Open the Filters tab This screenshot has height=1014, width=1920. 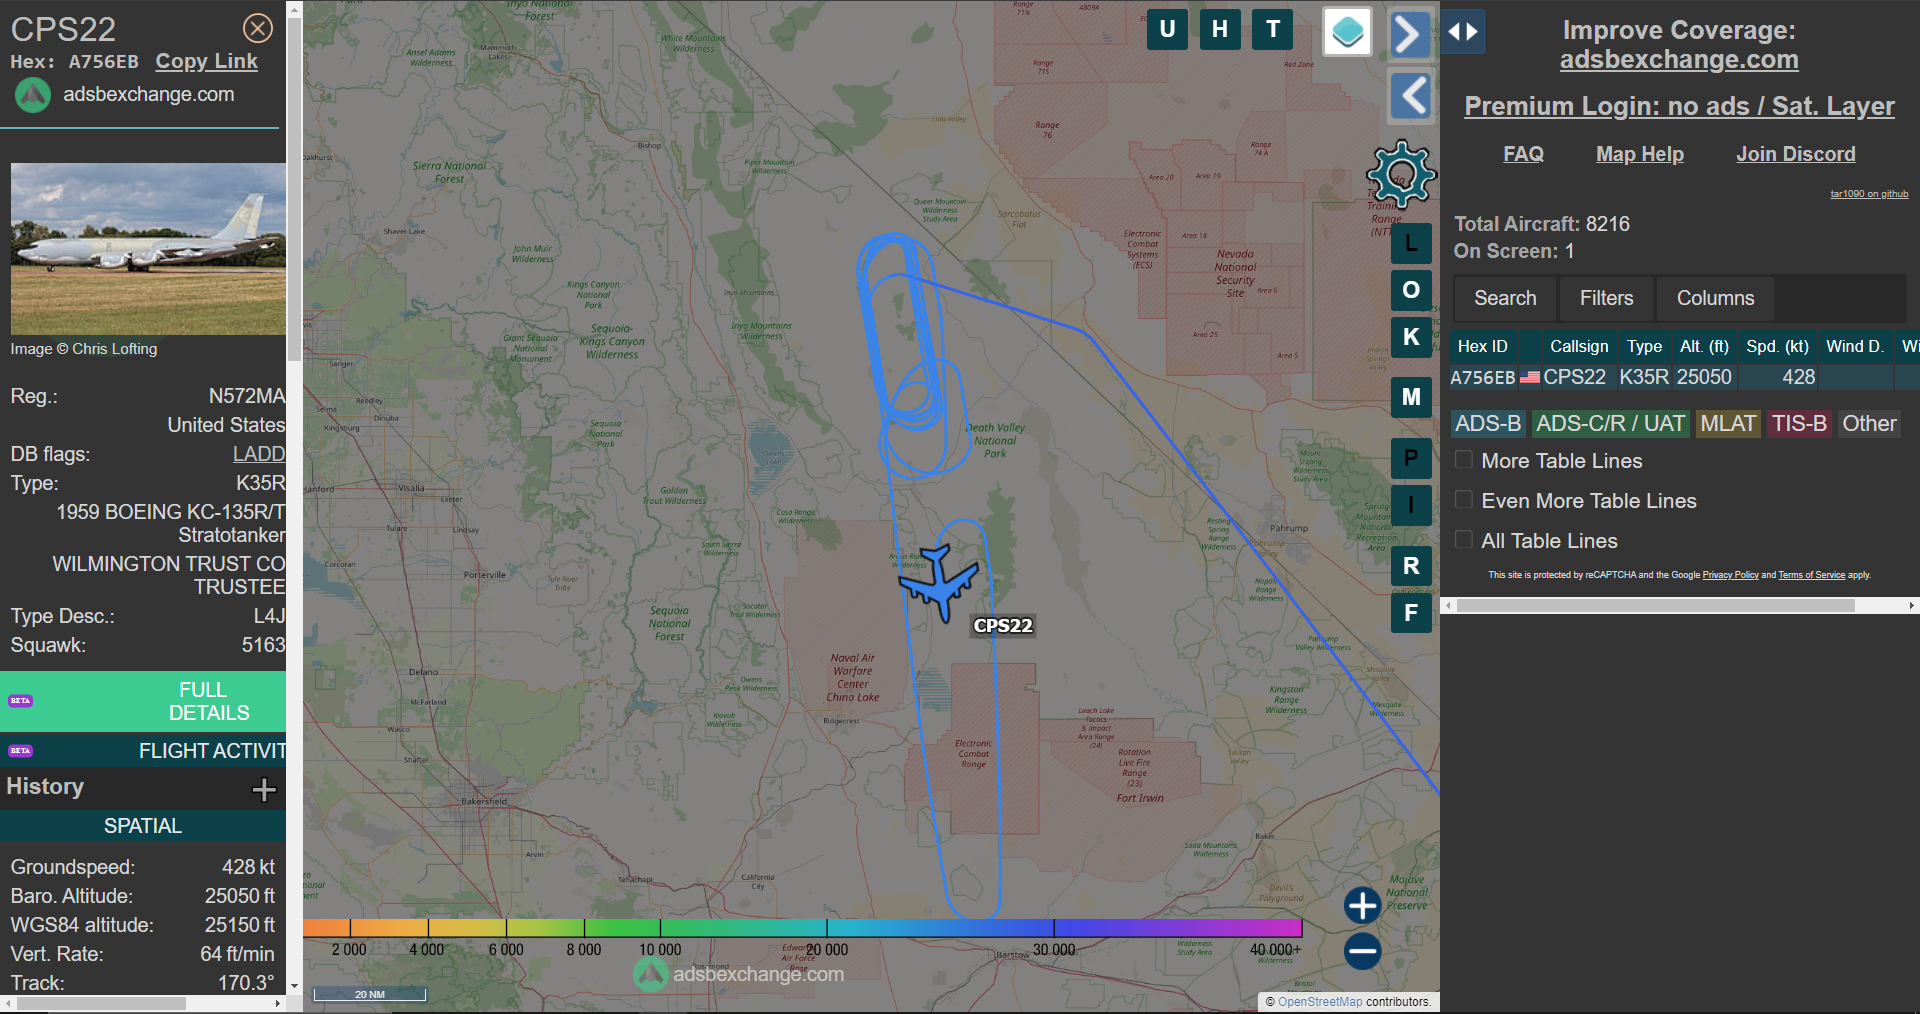click(1606, 298)
